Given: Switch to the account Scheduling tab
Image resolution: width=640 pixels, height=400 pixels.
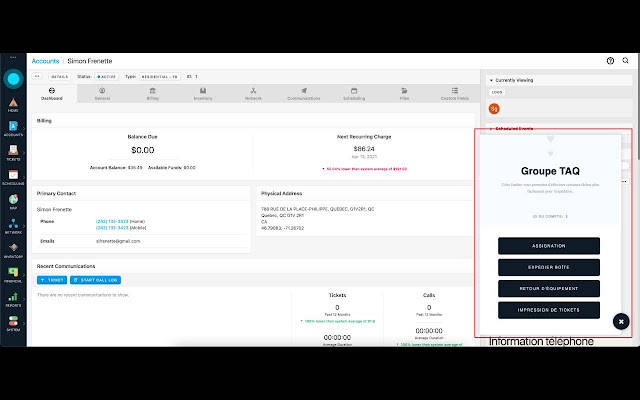Looking at the screenshot, I should pyautogui.click(x=354, y=93).
